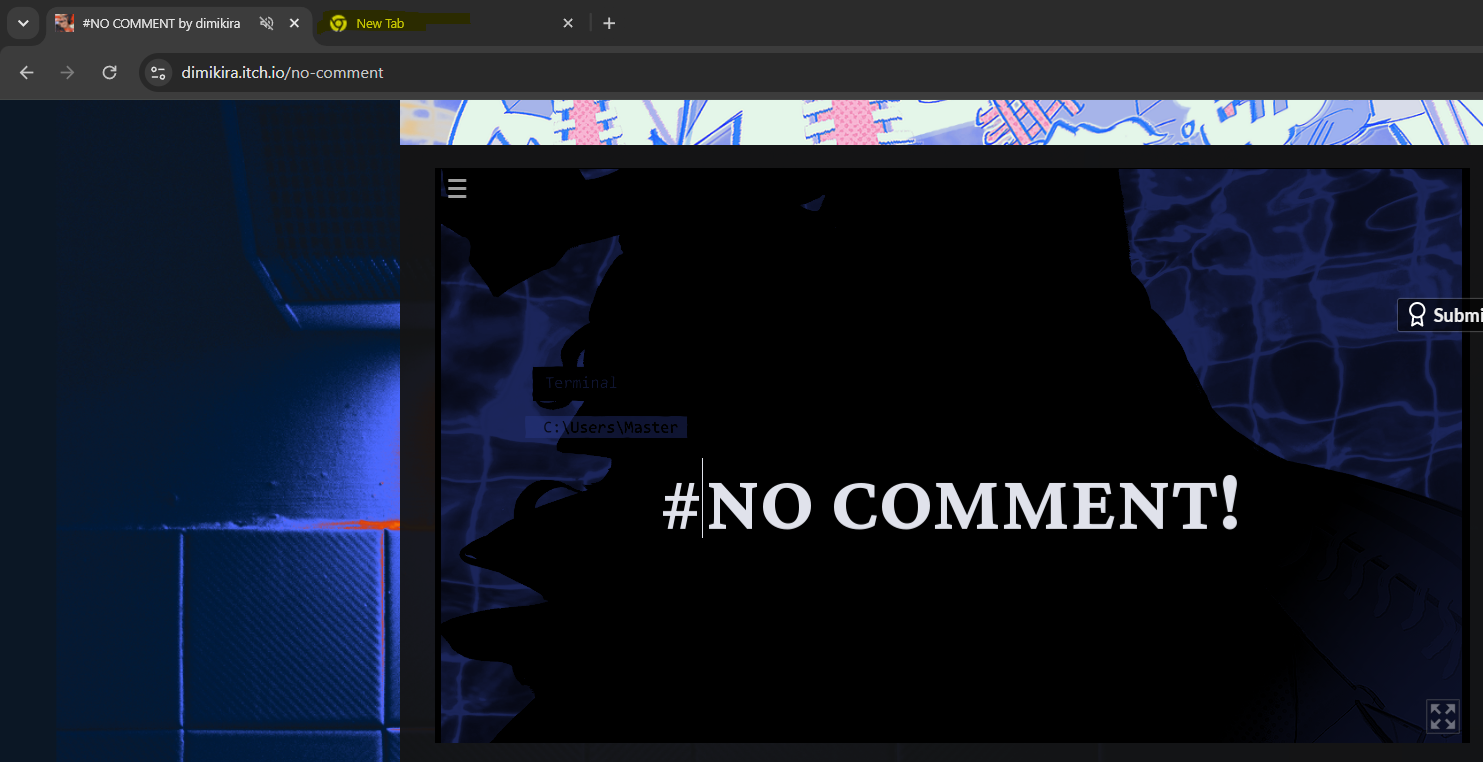The image size is (1483, 762).
Task: Close the #NO COMMENT by dimikira tab
Action: click(x=294, y=23)
